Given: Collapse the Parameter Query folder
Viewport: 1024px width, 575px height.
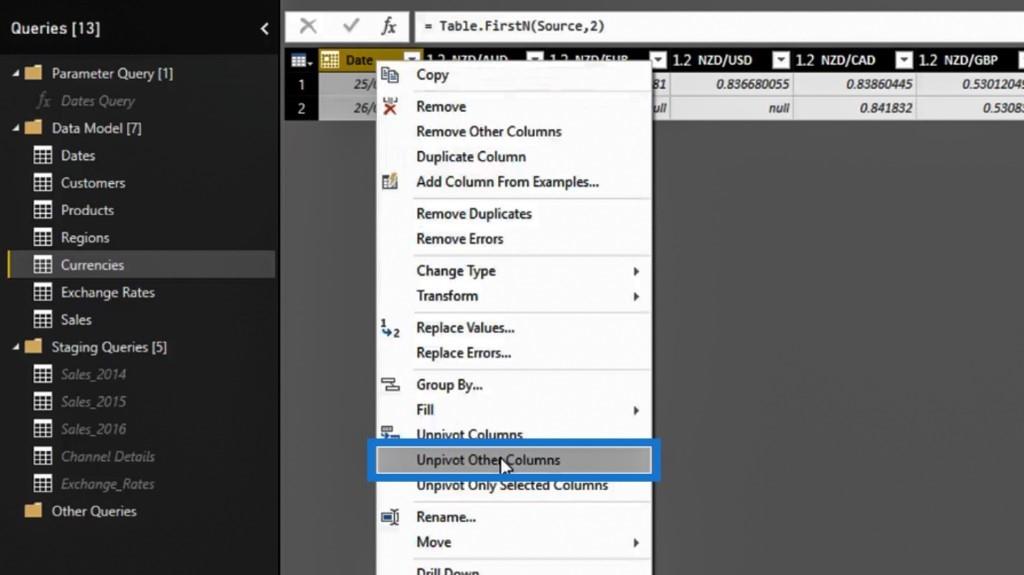Looking at the screenshot, I should click(x=16, y=74).
